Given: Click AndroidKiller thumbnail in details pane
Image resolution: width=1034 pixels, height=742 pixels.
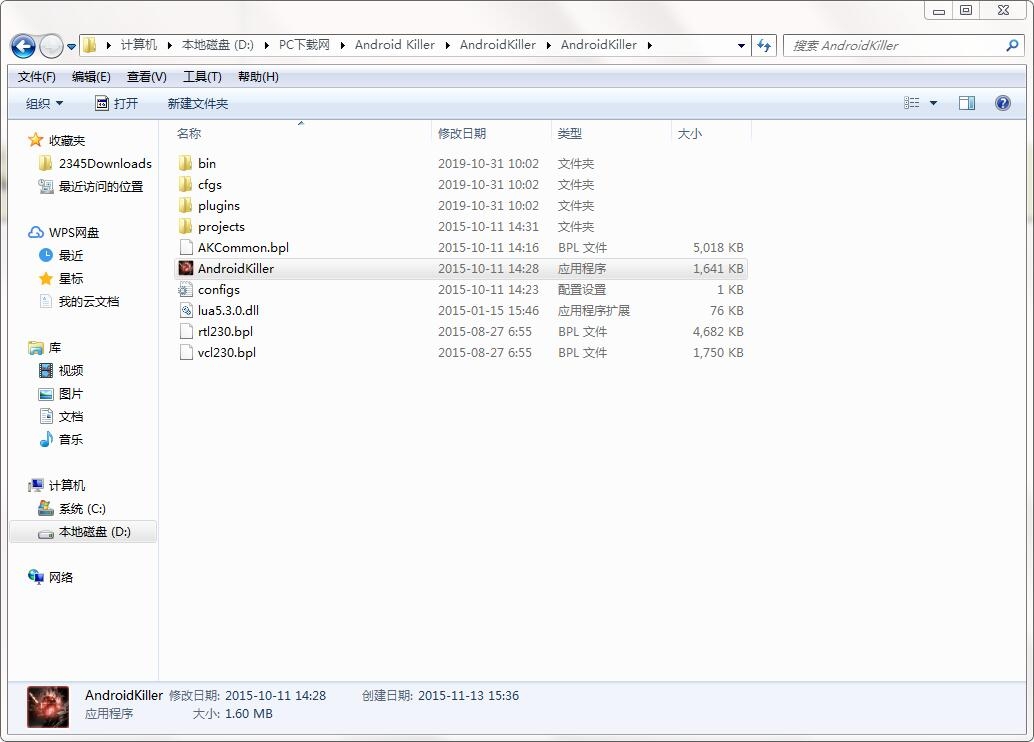Looking at the screenshot, I should (x=47, y=706).
